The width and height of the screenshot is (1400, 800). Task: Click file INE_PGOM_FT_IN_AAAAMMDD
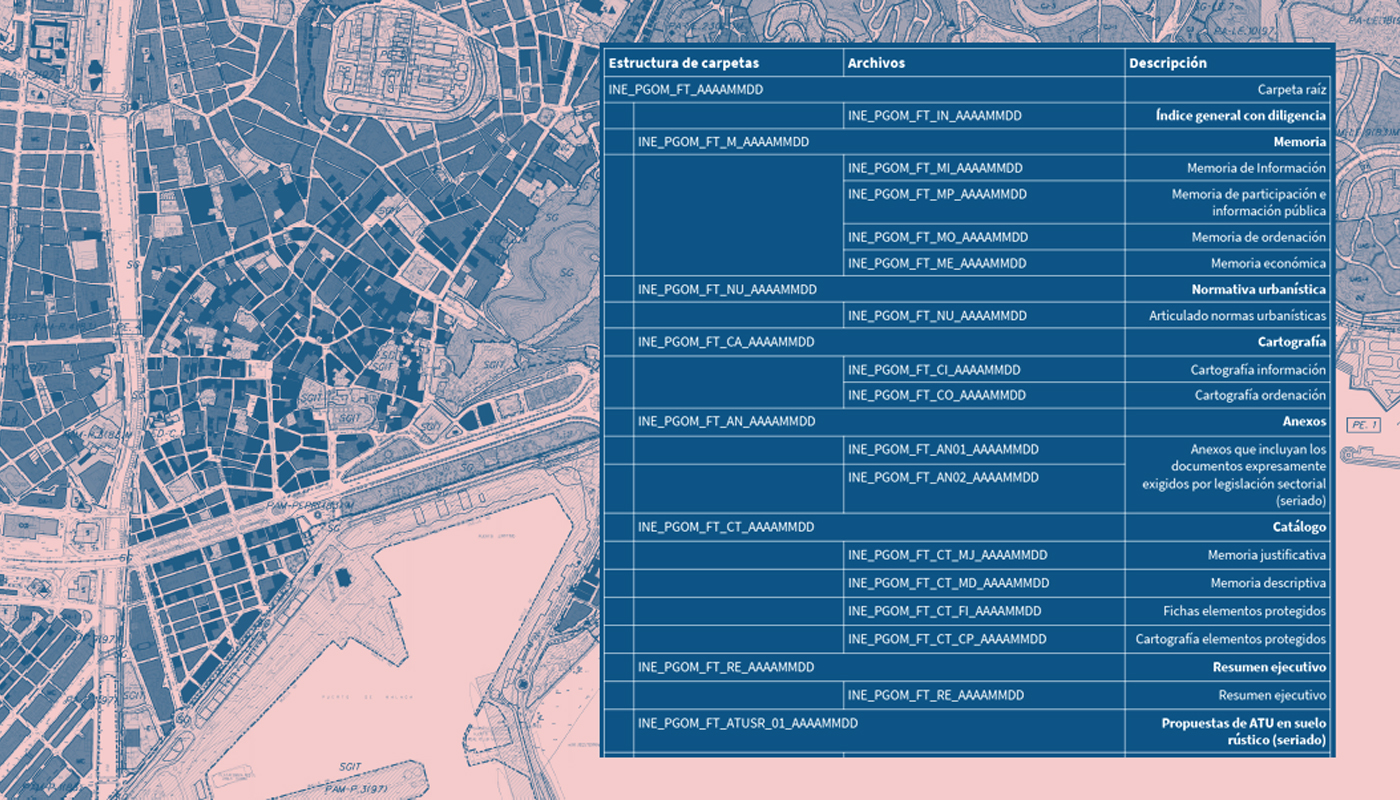(934, 116)
